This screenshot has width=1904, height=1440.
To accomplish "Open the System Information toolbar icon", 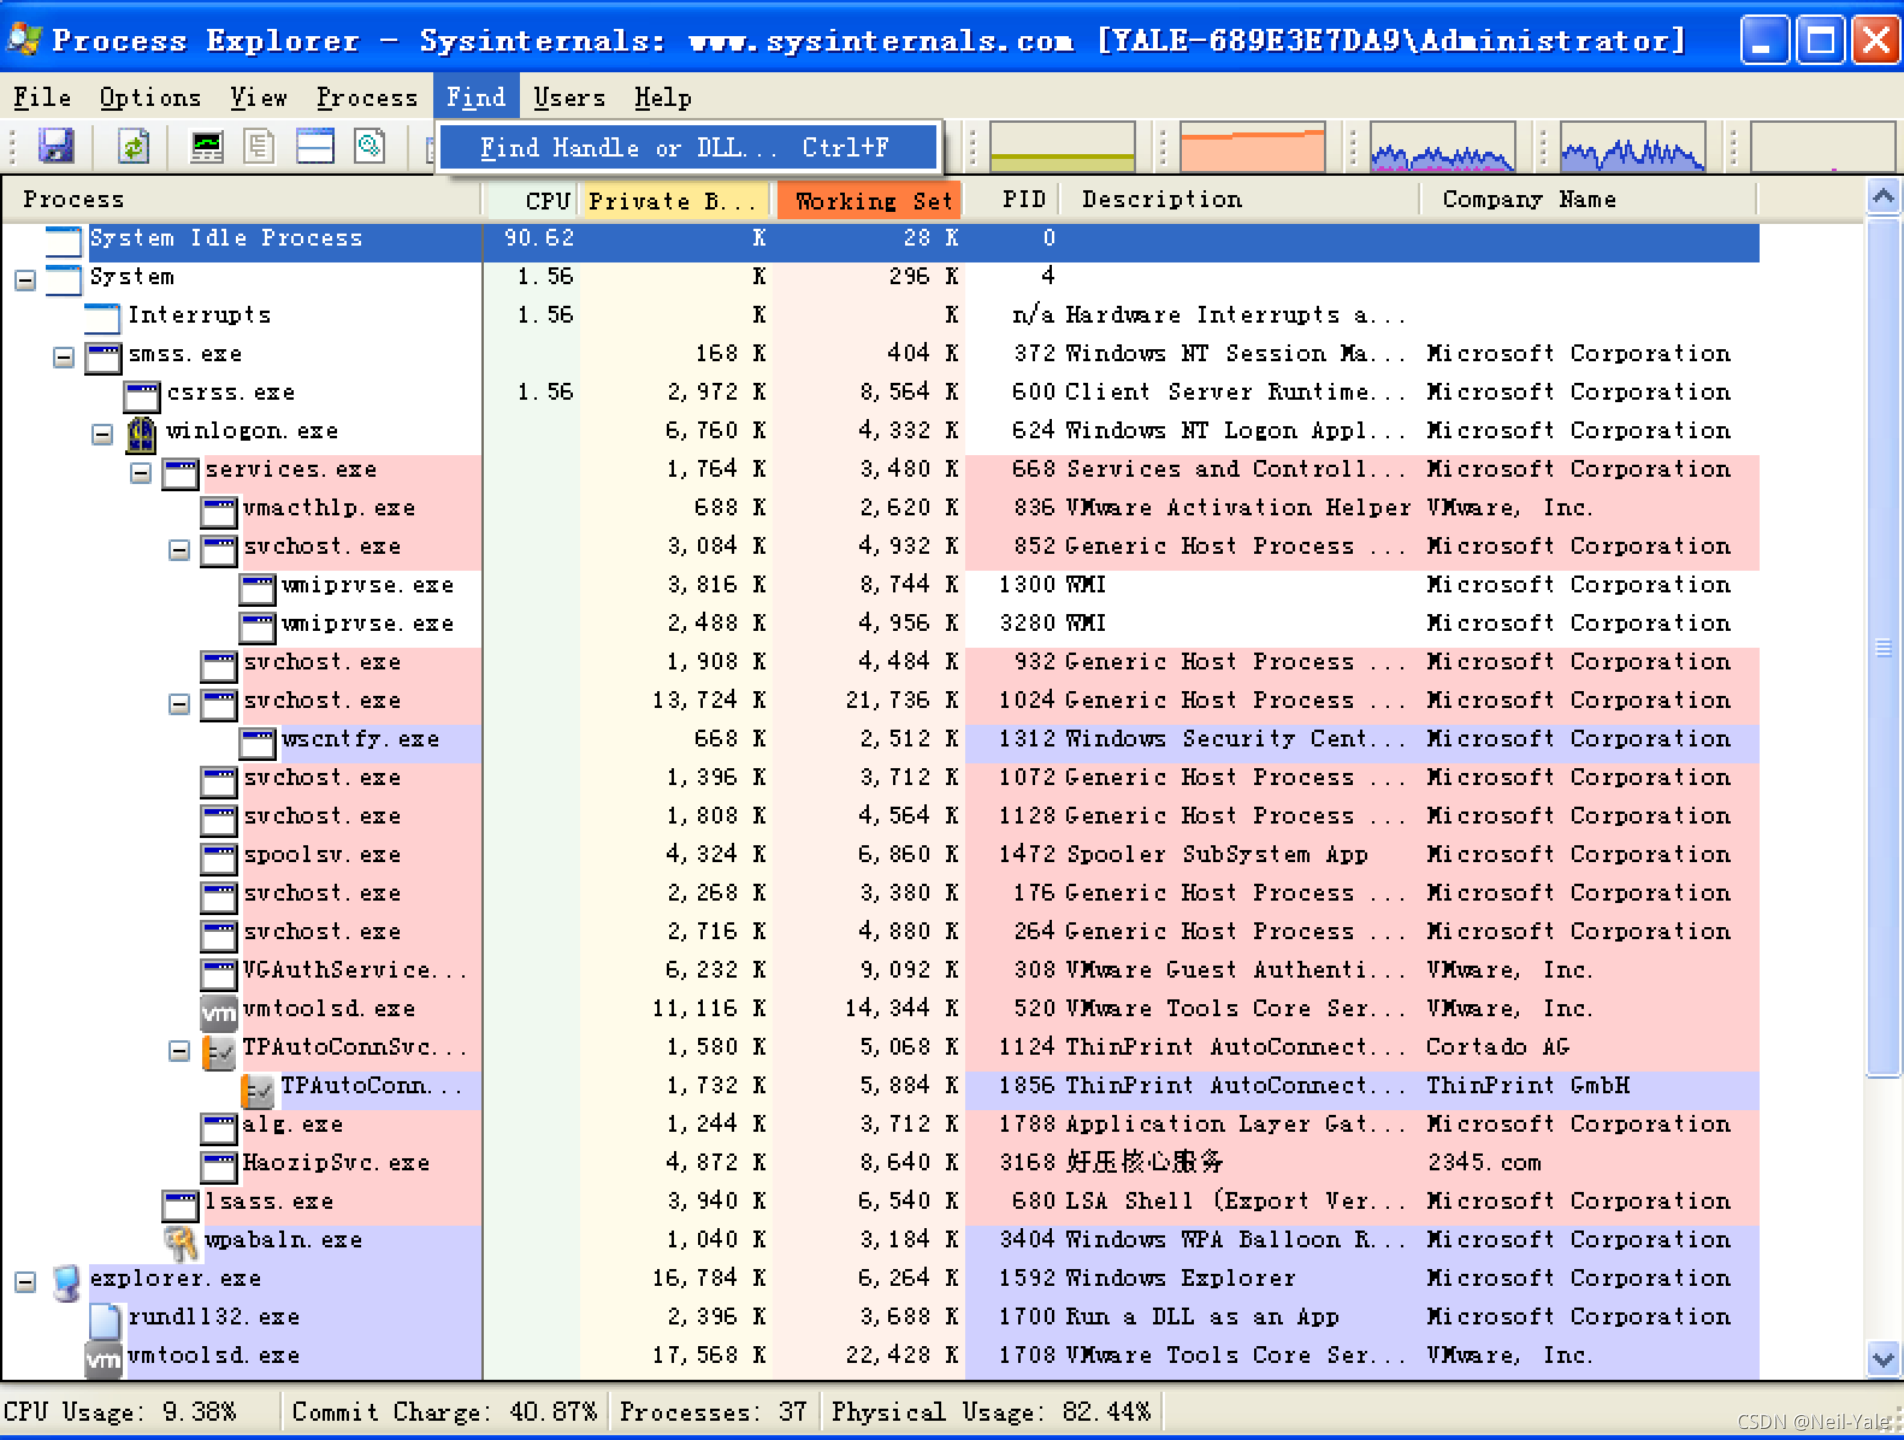I will [x=207, y=146].
